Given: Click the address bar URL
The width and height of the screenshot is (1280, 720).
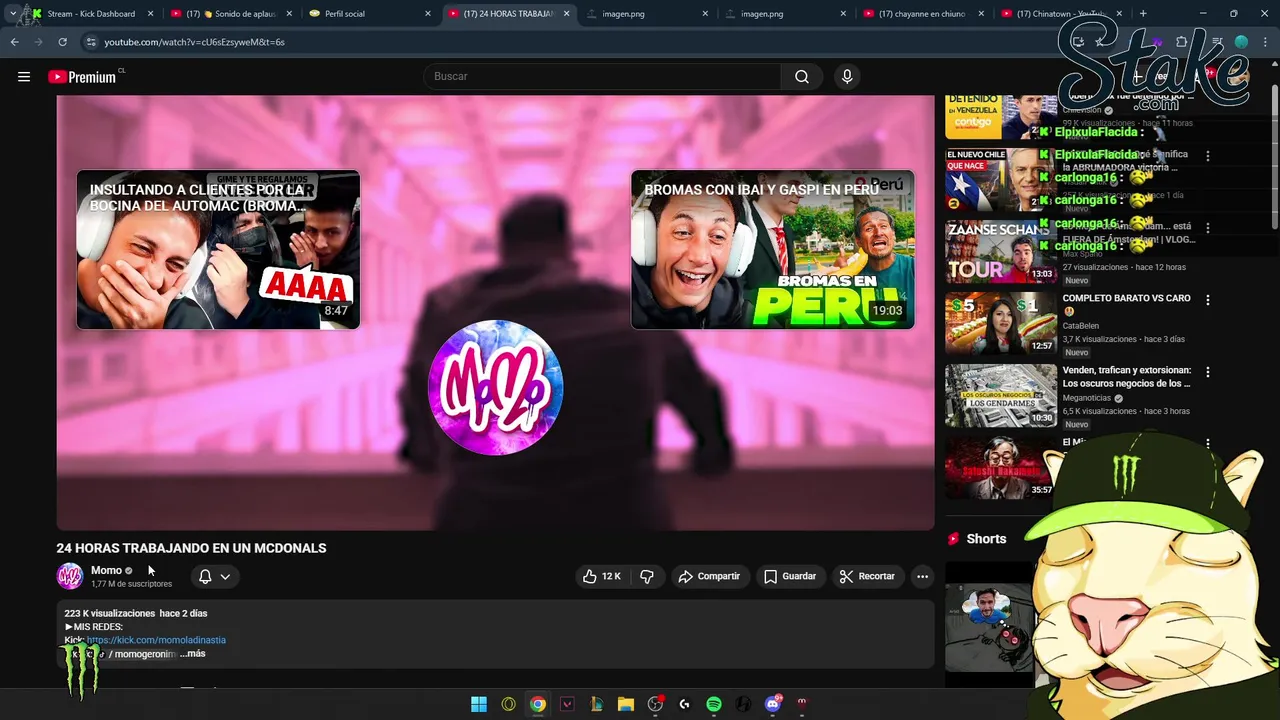Looking at the screenshot, I should 194,42.
